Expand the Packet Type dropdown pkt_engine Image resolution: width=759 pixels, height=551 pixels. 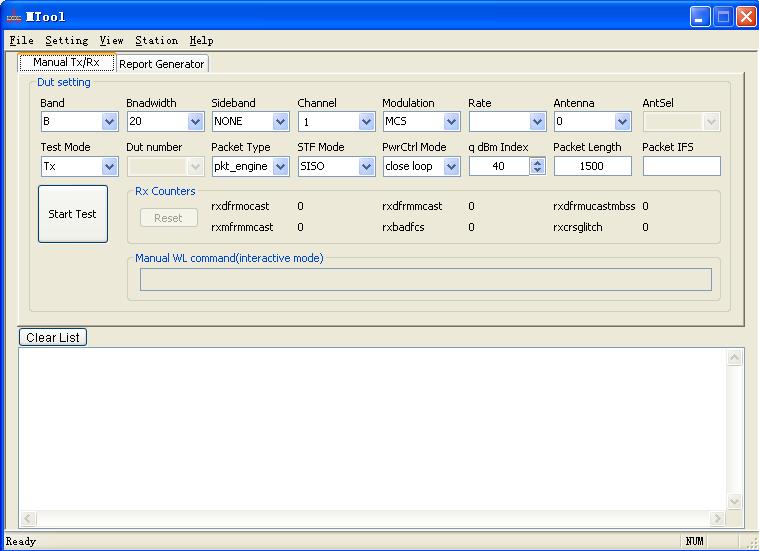281,167
